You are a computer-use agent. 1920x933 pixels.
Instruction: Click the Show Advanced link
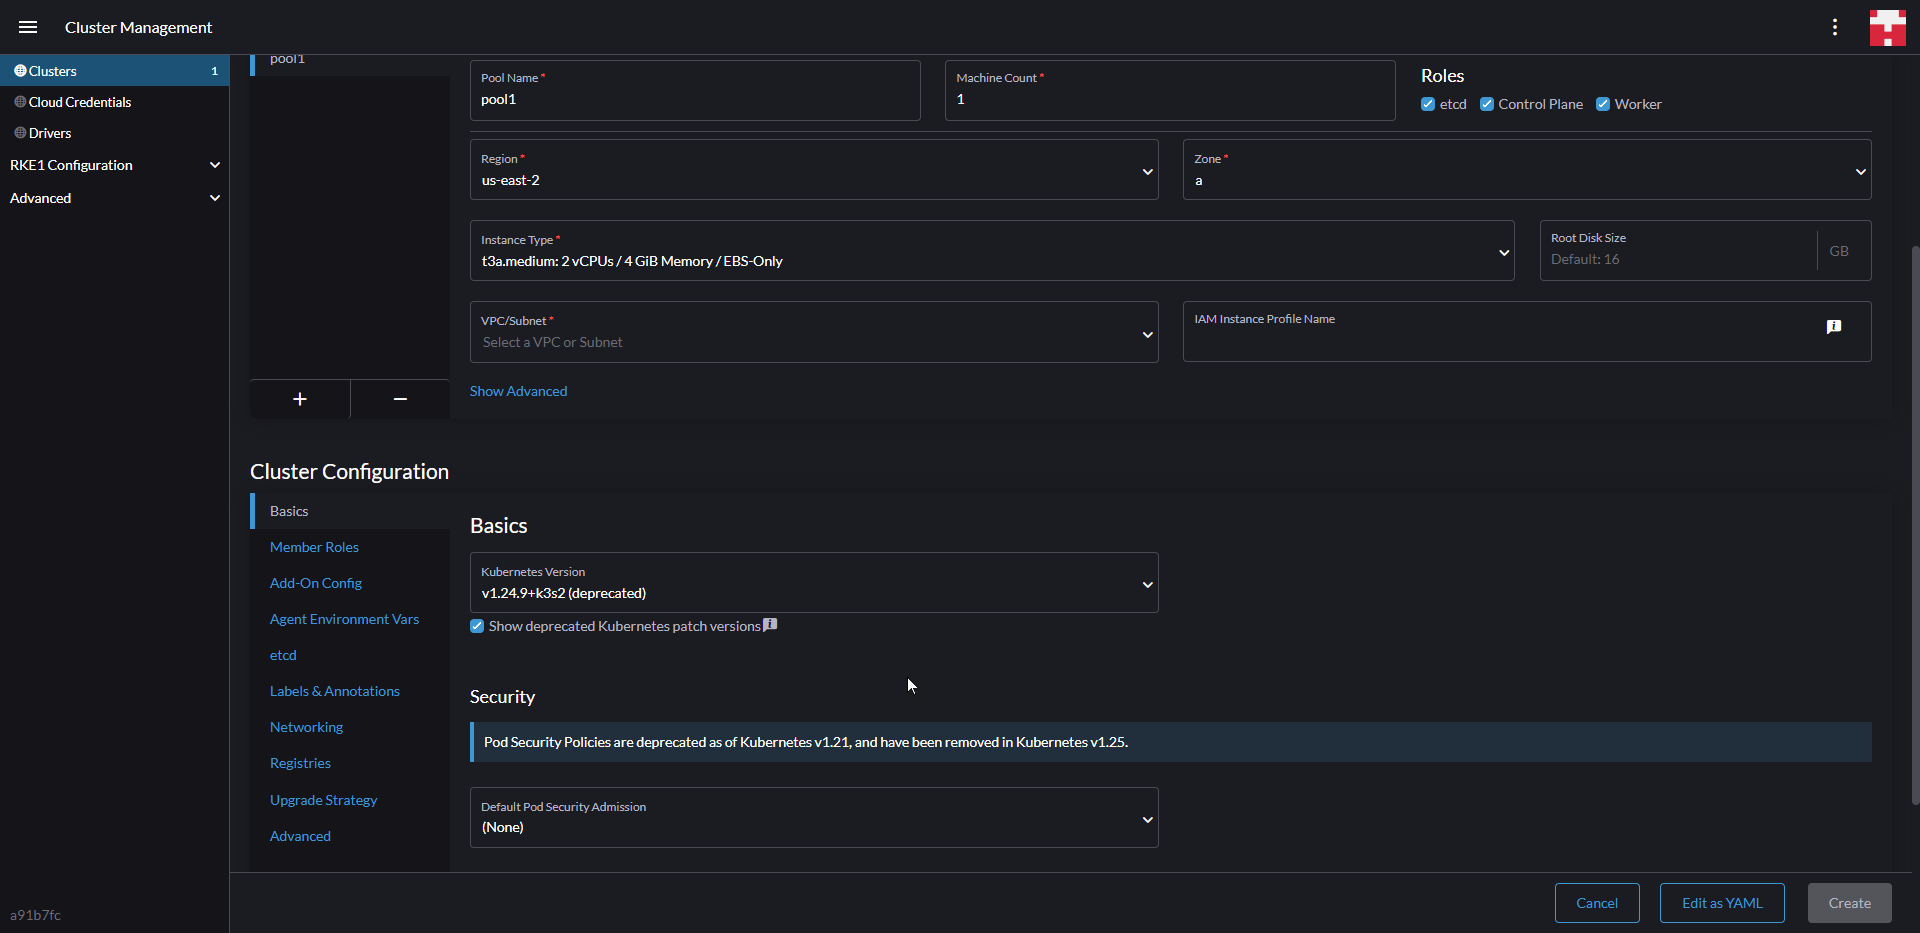[517, 391]
